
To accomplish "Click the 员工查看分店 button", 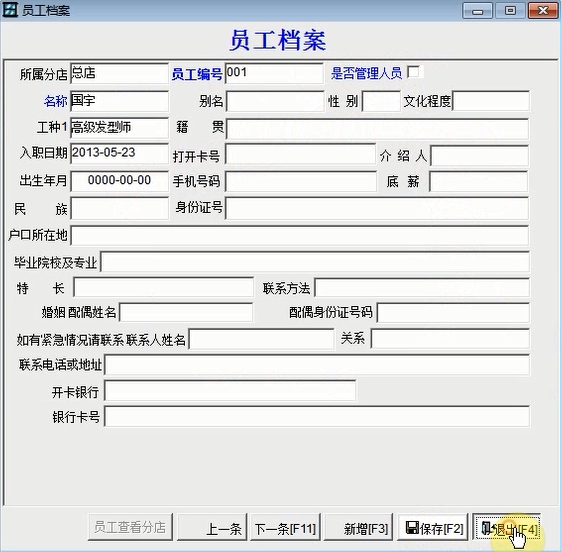I will pos(130,527).
